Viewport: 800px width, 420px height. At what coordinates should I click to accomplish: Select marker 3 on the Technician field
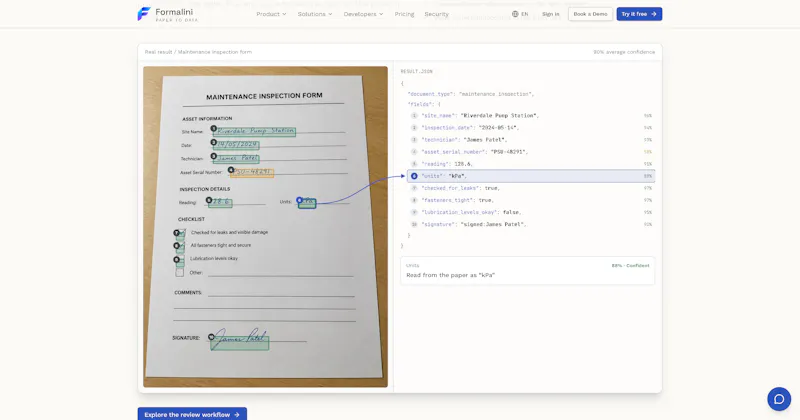point(214,156)
